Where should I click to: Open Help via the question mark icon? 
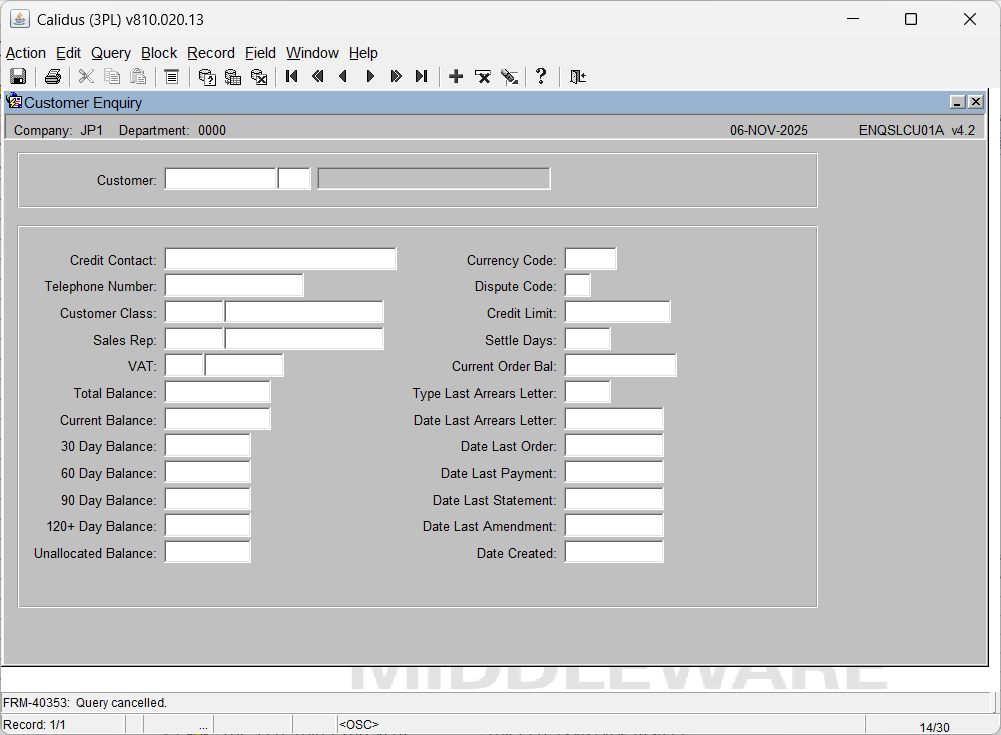(x=541, y=77)
